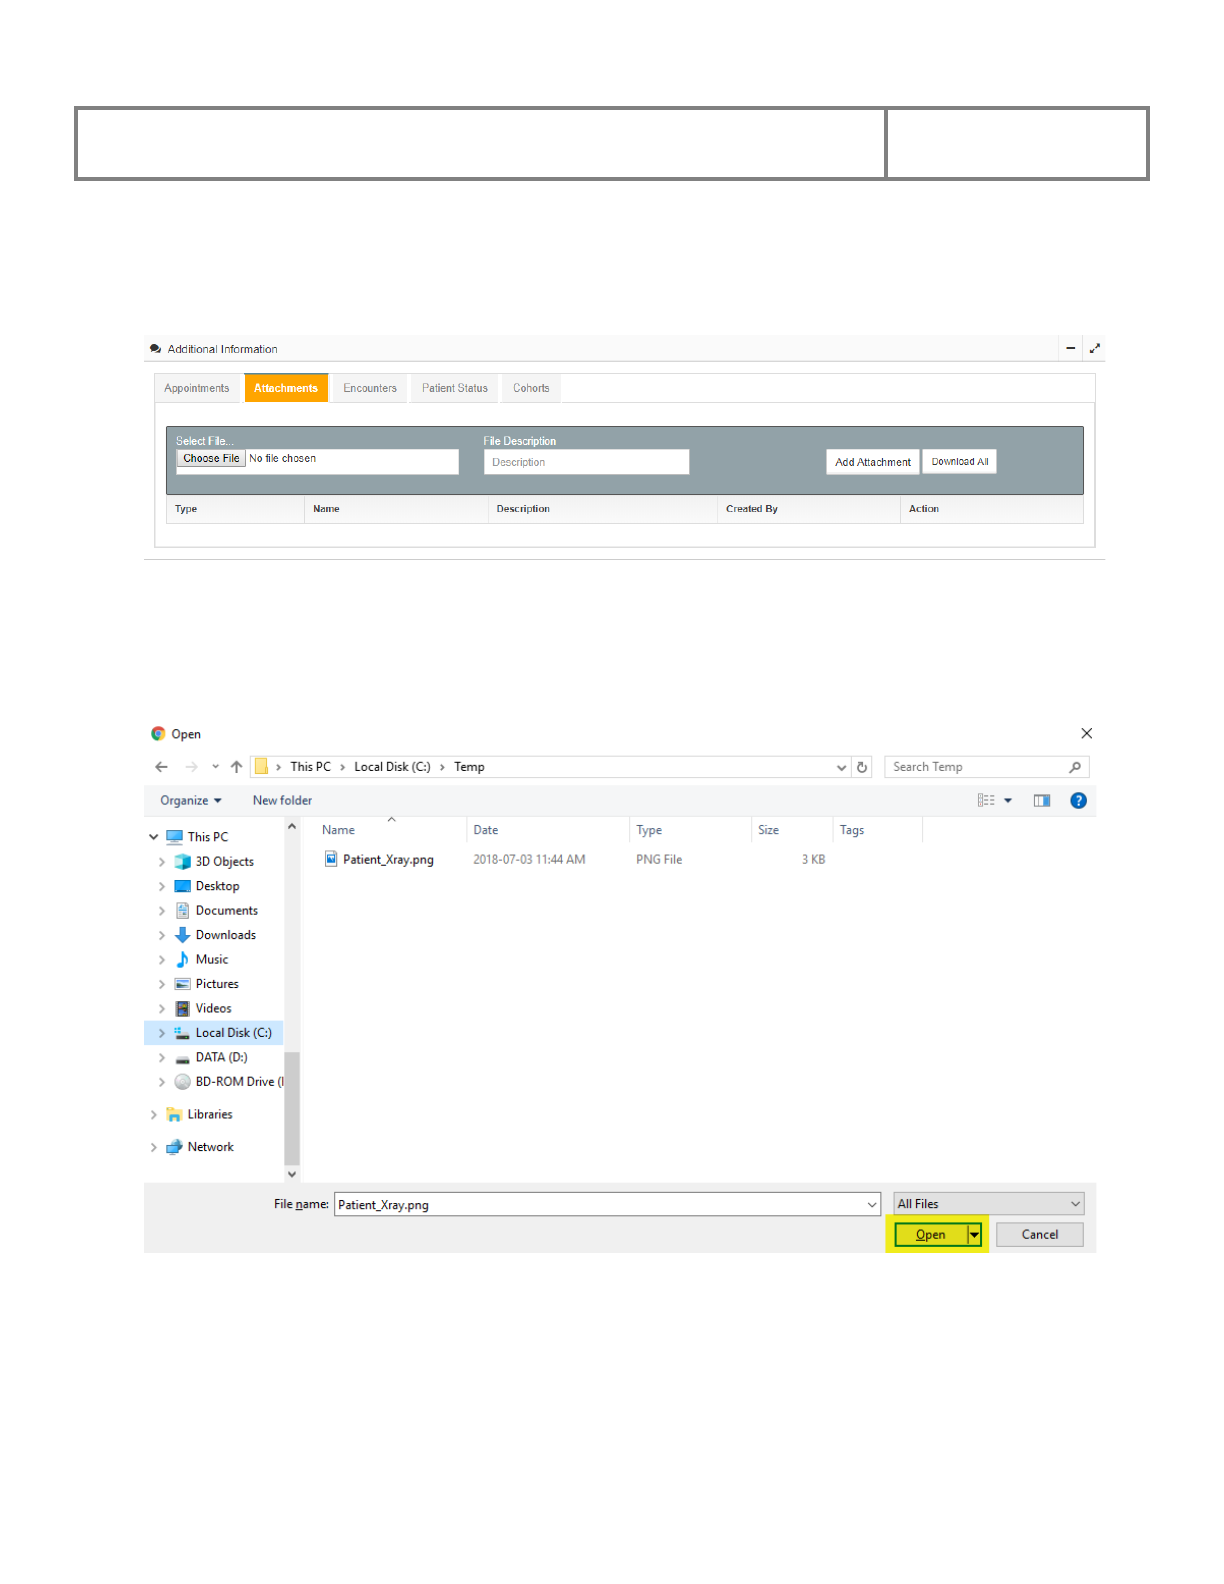Open the Encounters tab
This screenshot has height=1584, width=1224.
370,388
